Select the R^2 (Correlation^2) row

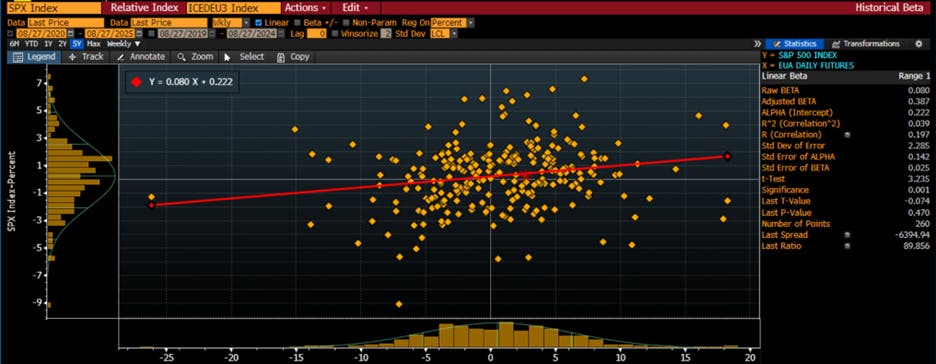845,124
